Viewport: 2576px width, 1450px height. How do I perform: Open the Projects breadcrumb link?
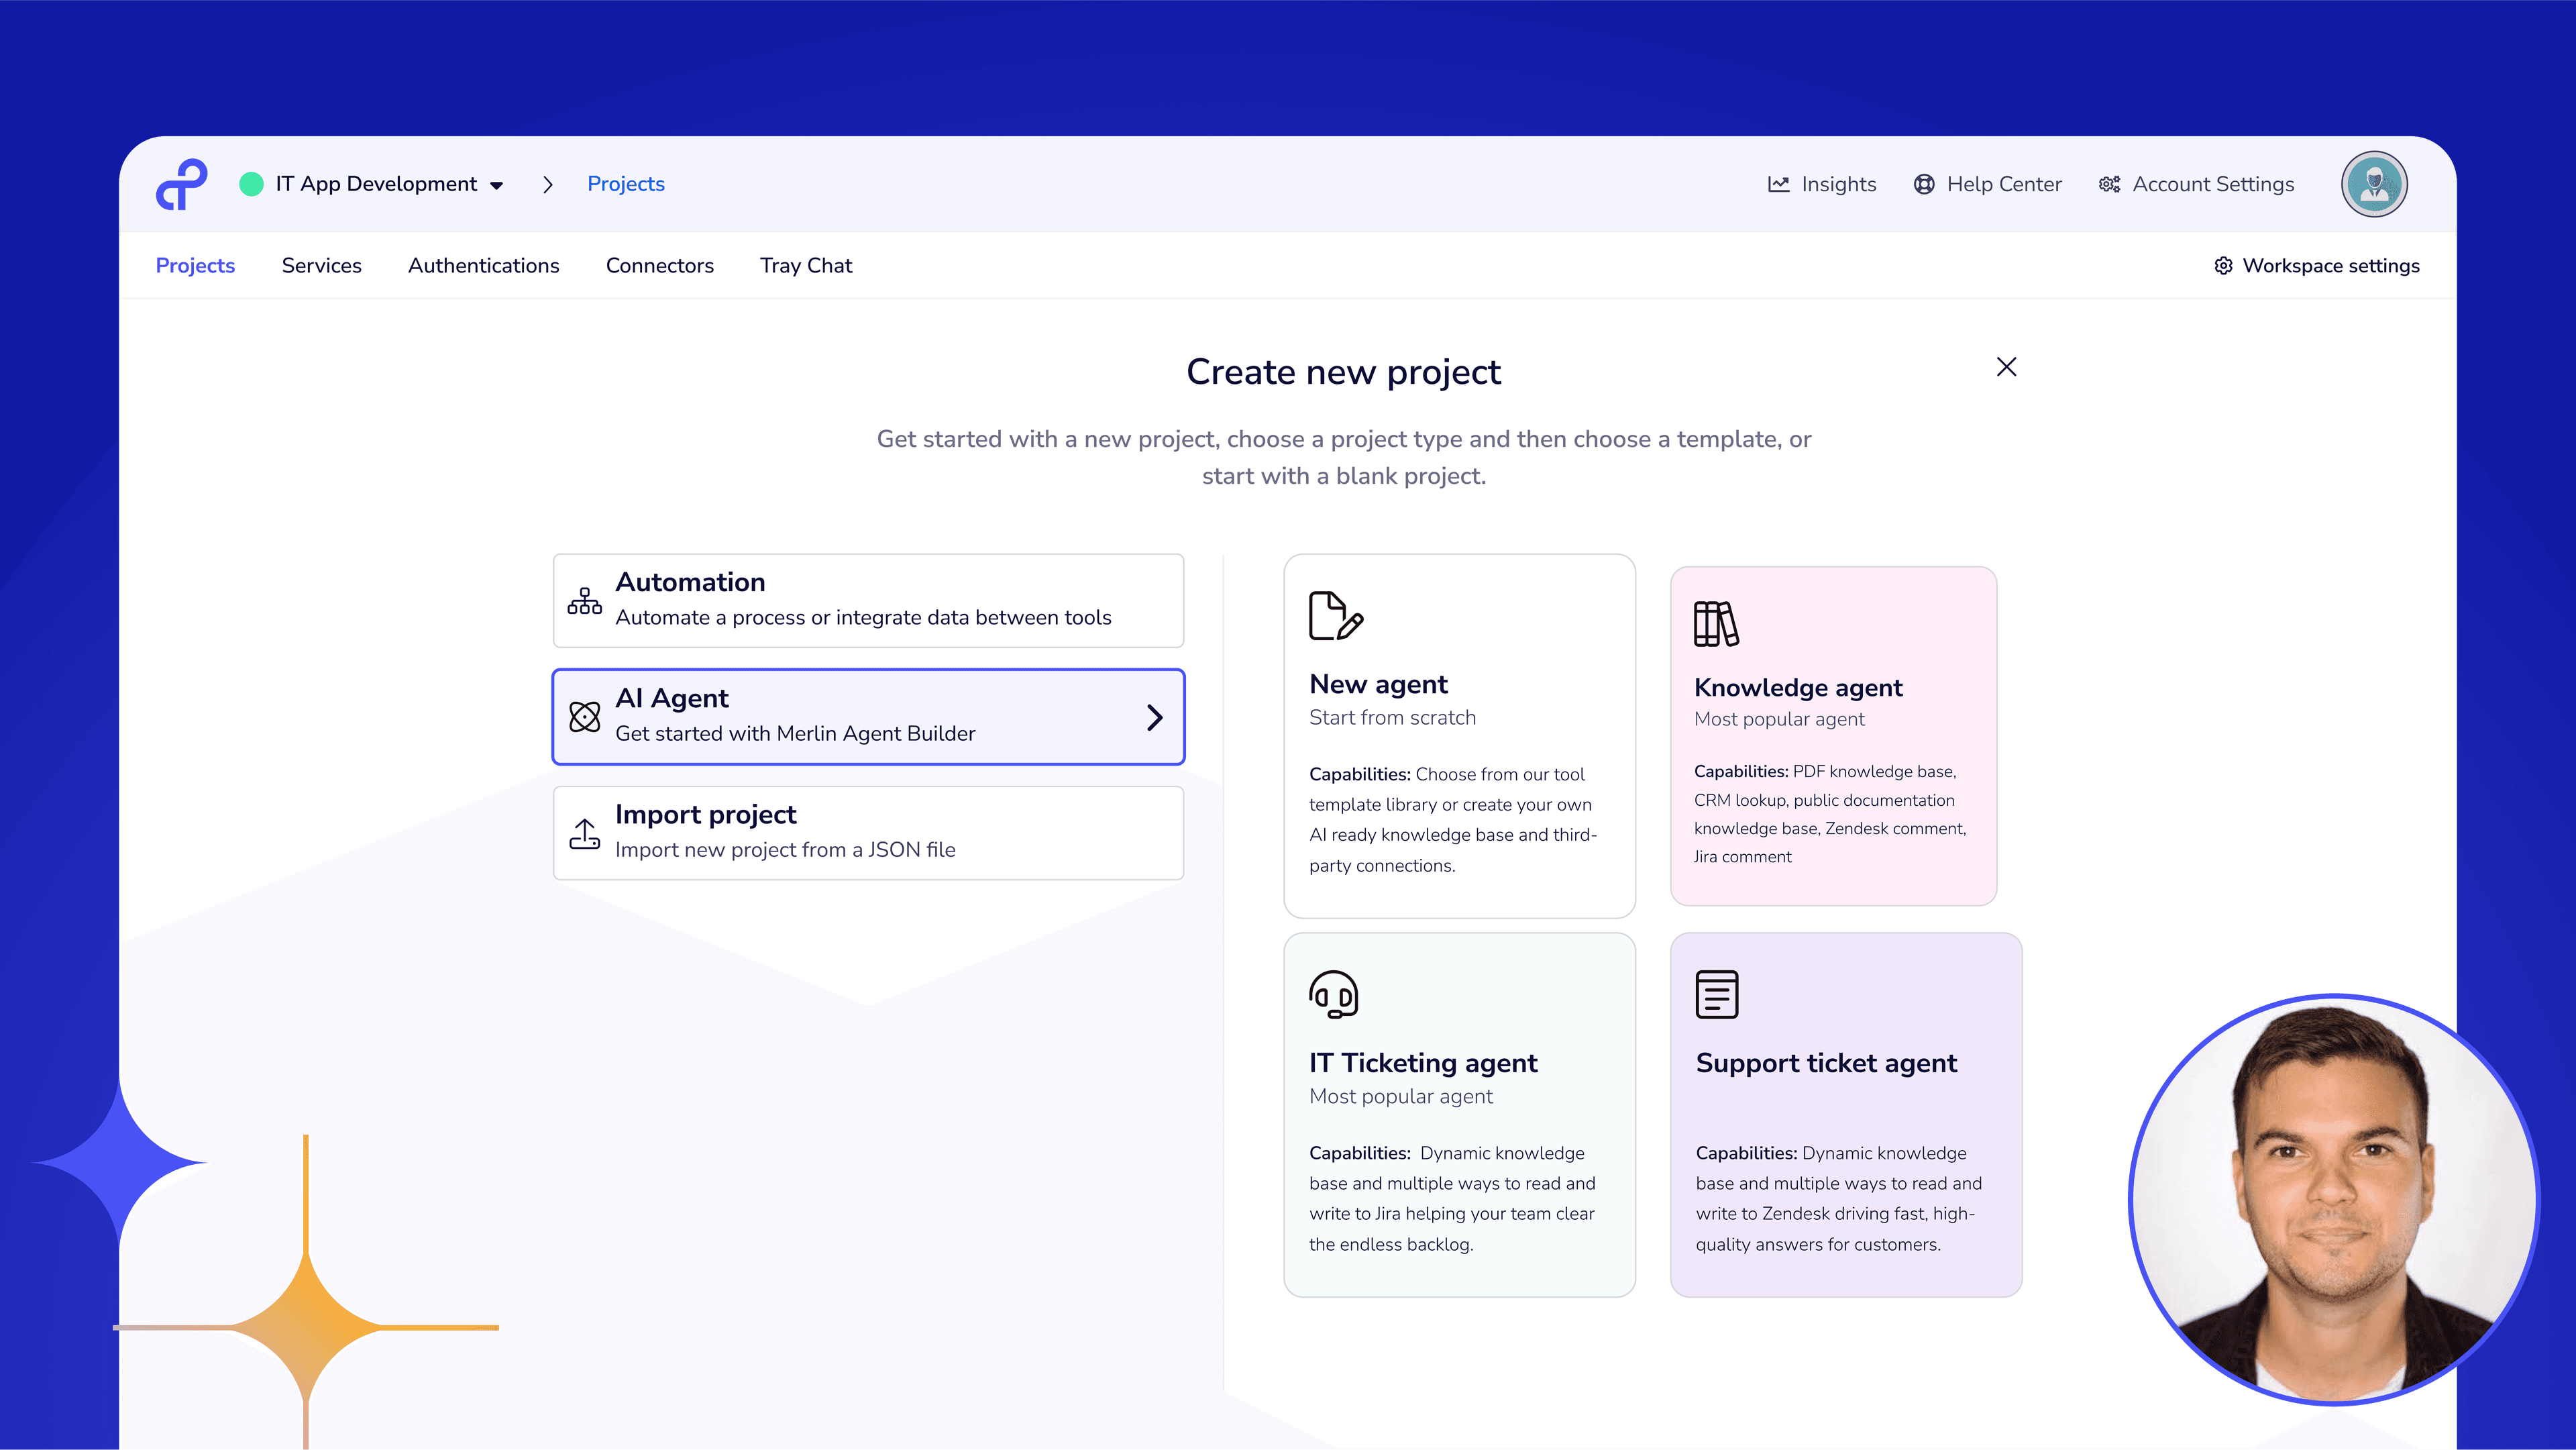click(626, 184)
